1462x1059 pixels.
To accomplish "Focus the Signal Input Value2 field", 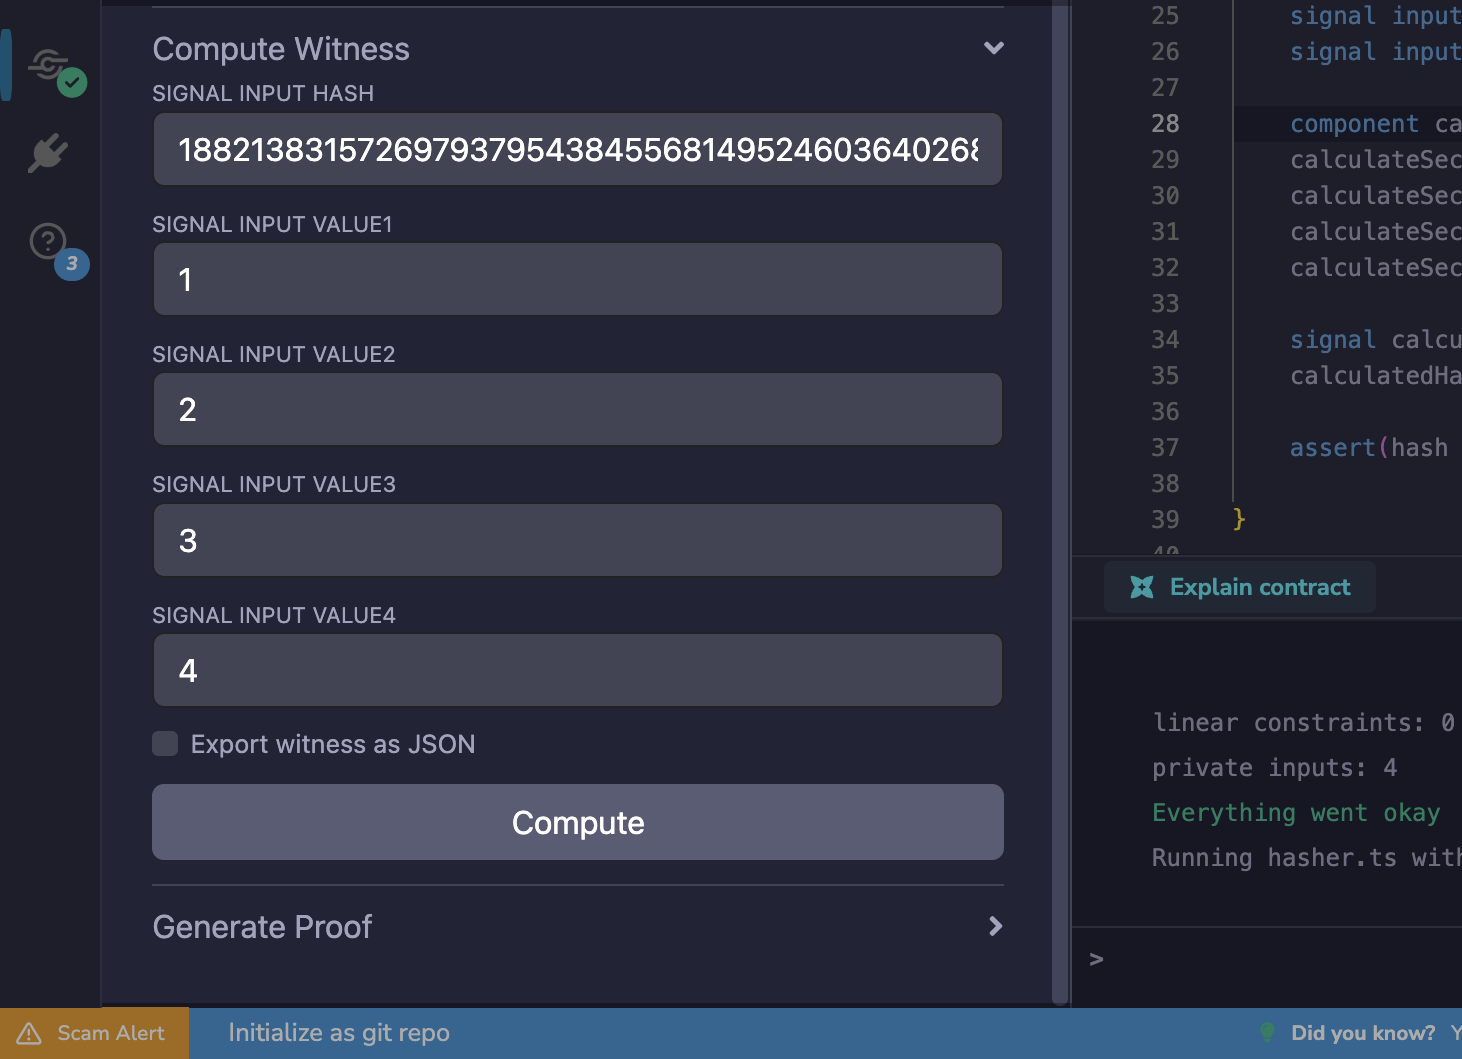I will coord(578,409).
